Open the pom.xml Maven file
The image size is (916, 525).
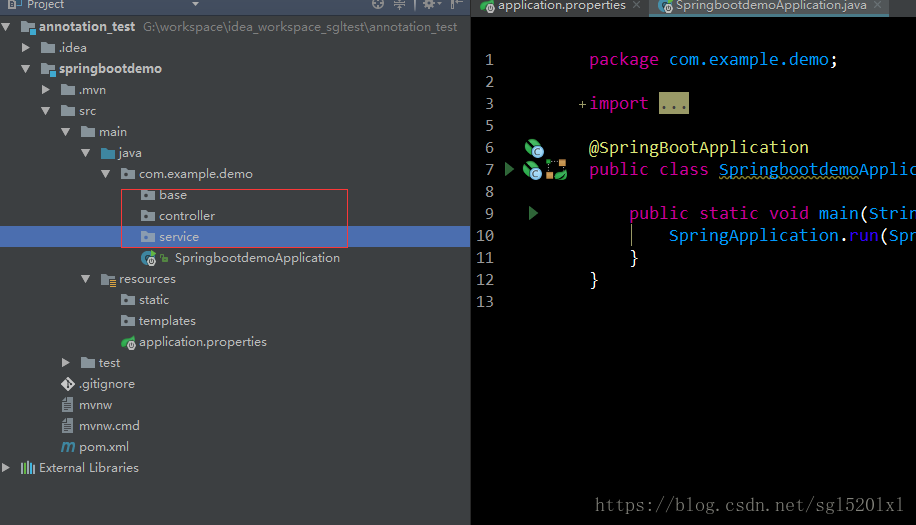103,447
